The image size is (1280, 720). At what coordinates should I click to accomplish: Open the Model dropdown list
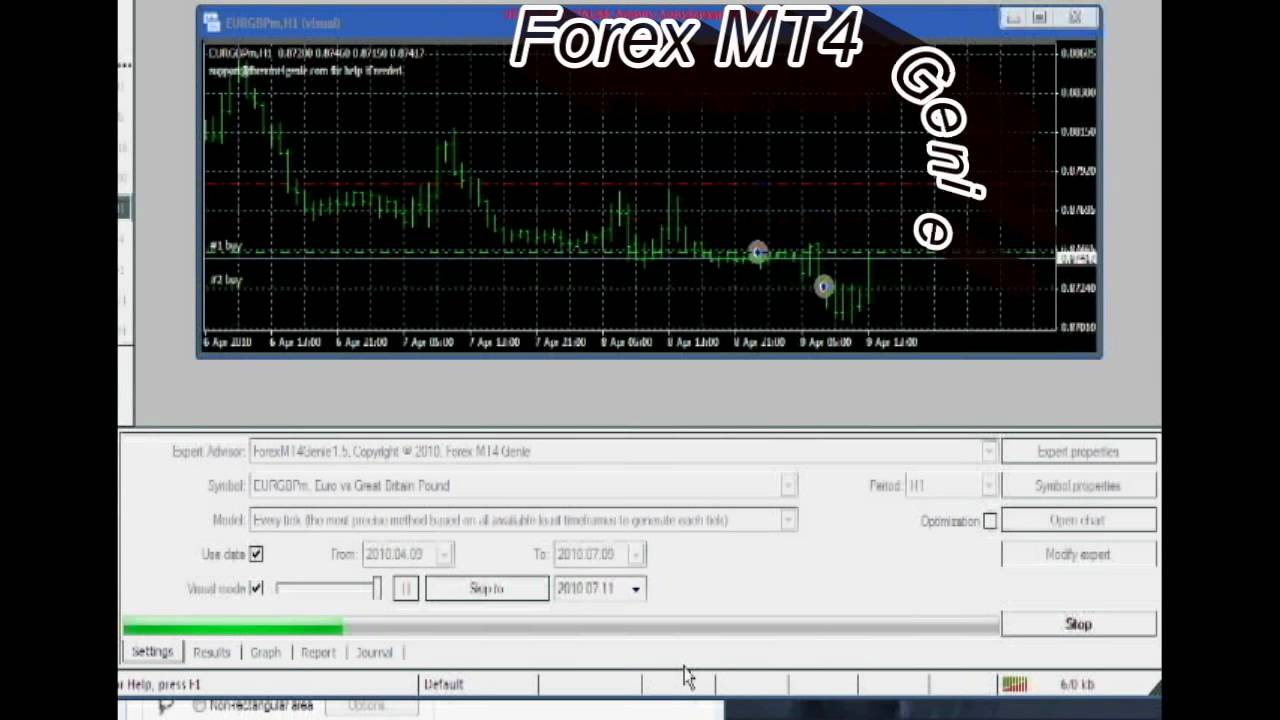(x=788, y=520)
